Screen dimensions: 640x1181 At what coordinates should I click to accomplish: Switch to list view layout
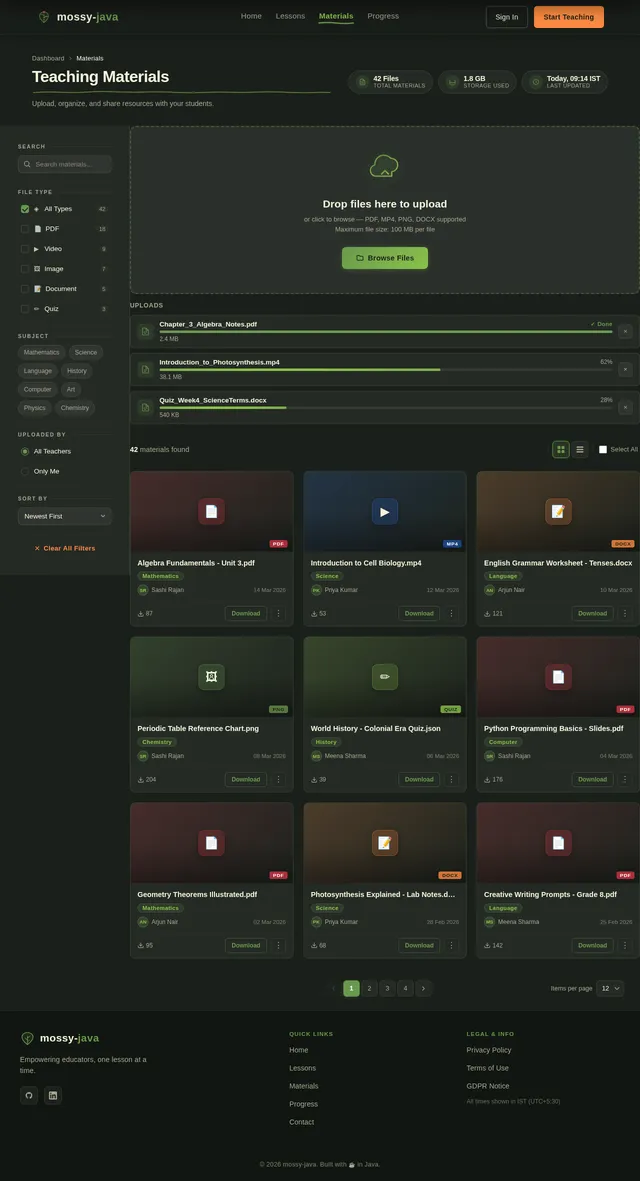pyautogui.click(x=580, y=450)
